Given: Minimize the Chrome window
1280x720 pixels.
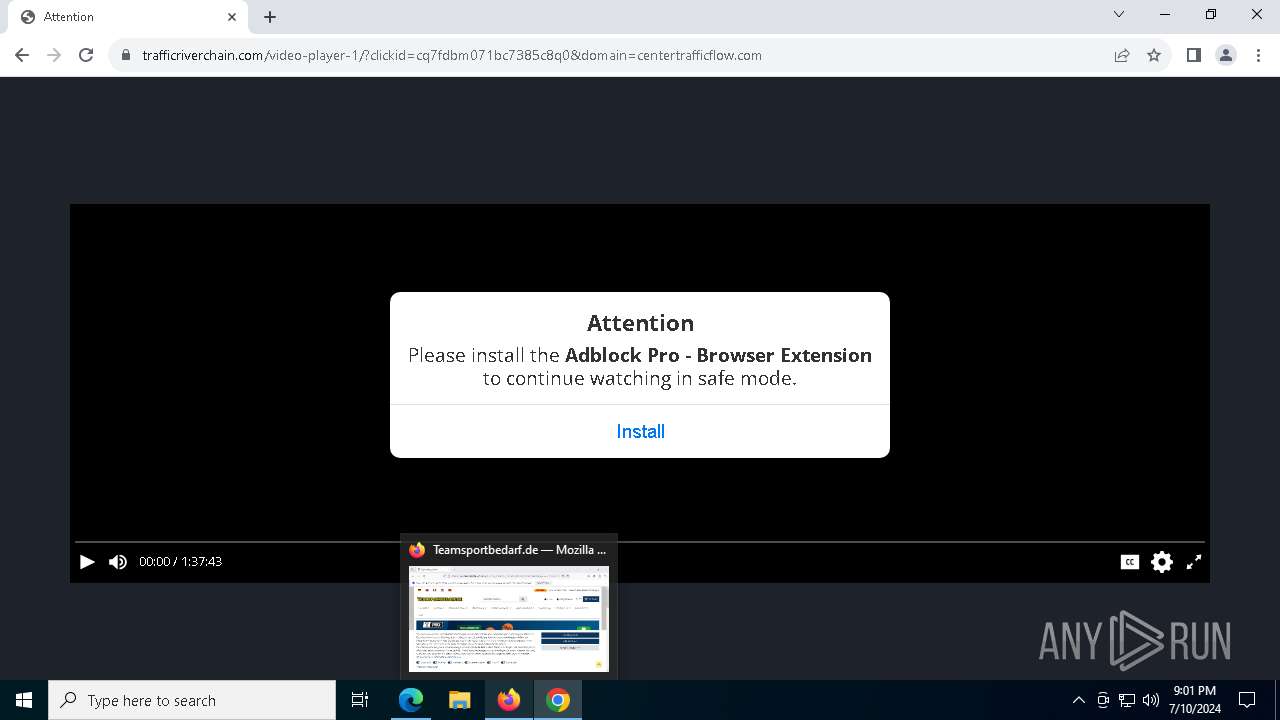Looking at the screenshot, I should [x=1165, y=14].
